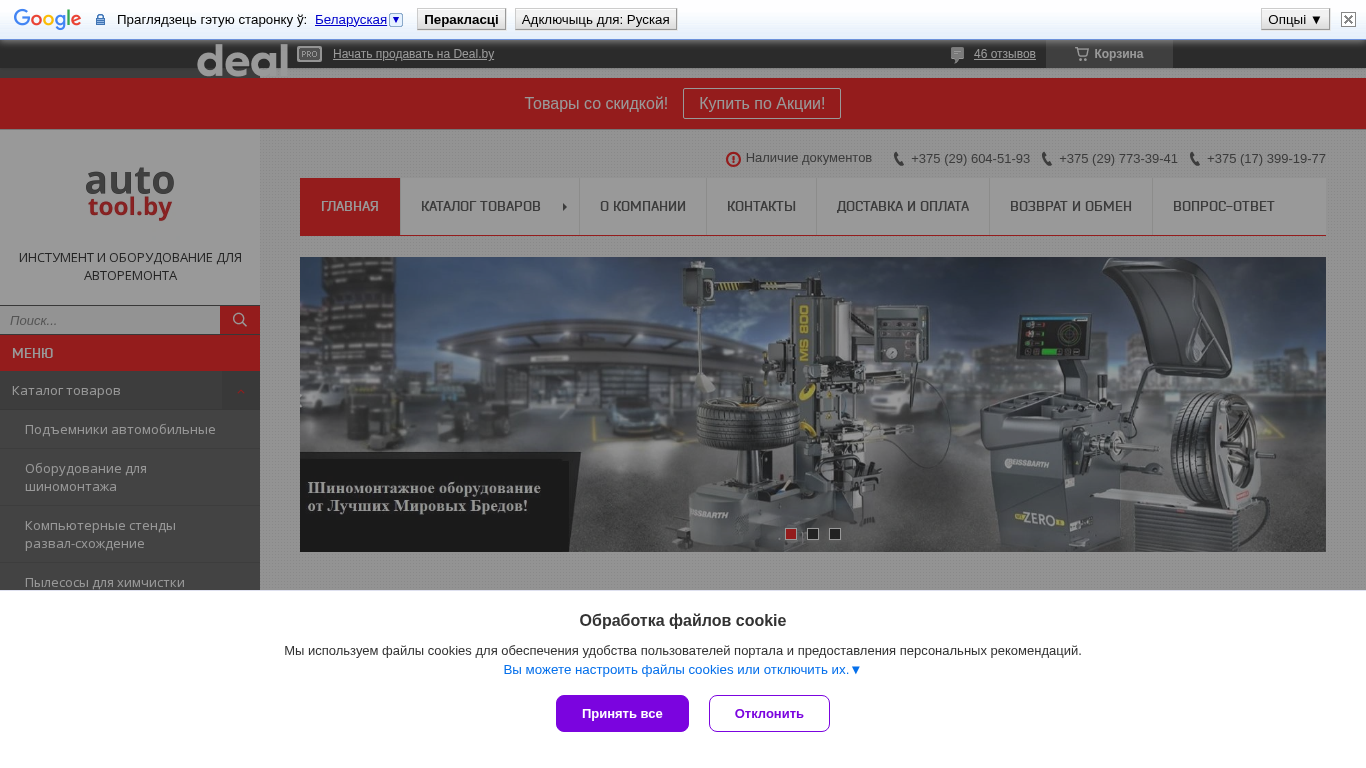1366x768 pixels.
Task: Click phone icon beside +375 (29) 604-51-93
Action: pyautogui.click(x=899, y=159)
